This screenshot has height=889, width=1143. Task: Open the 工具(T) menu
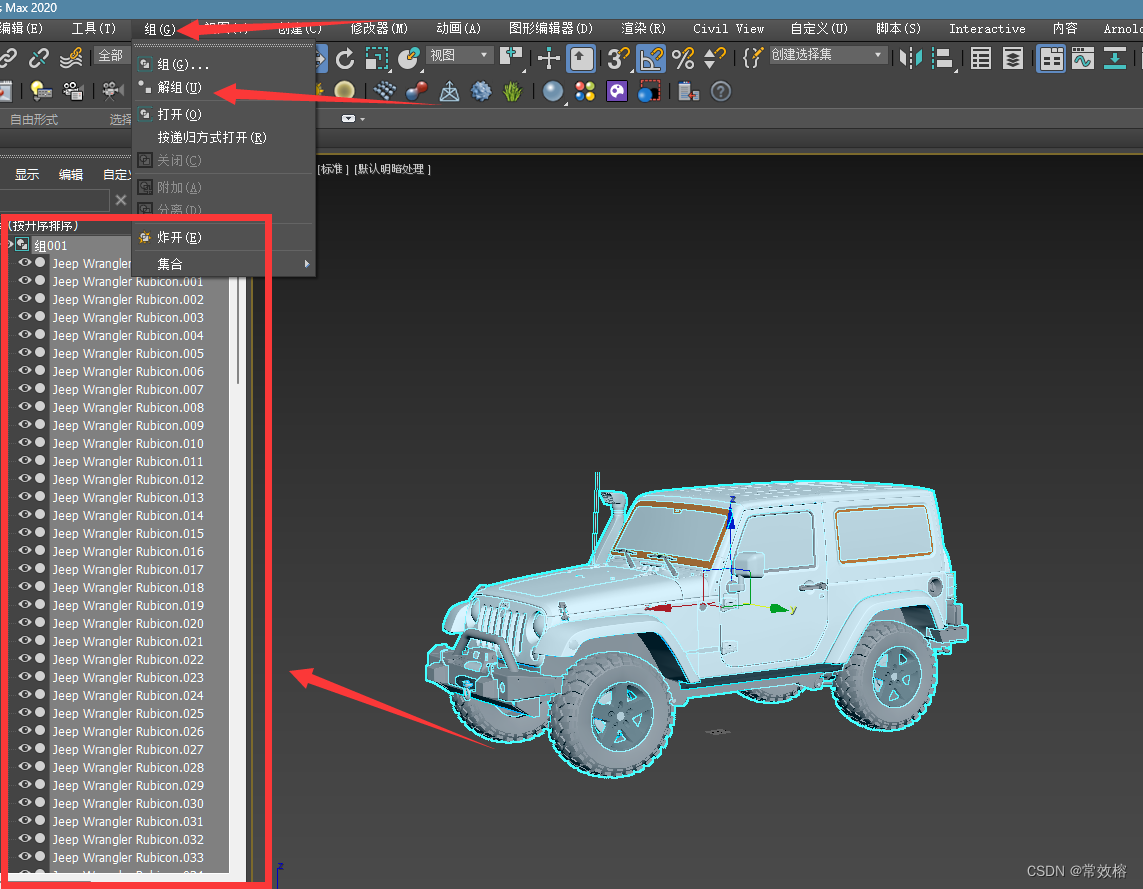[x=93, y=28]
